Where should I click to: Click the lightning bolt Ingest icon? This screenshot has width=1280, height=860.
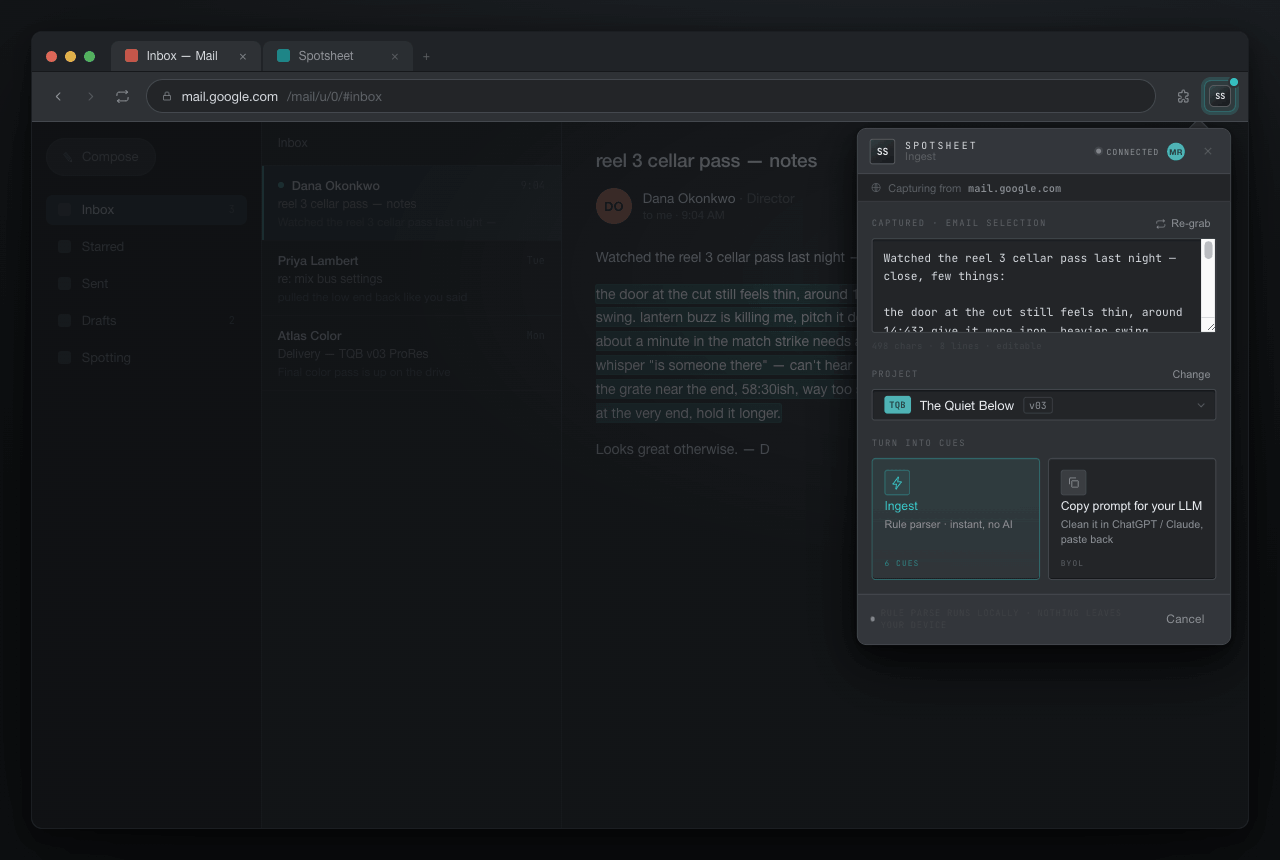tap(897, 482)
